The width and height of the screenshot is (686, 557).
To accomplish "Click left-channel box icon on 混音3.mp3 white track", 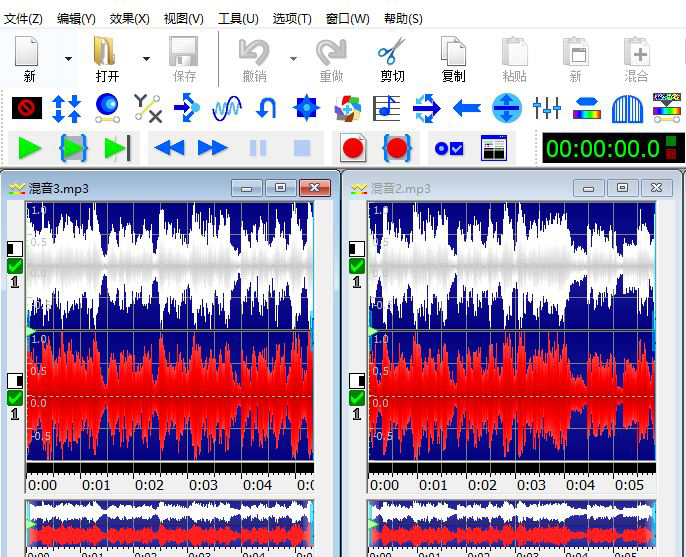I will click(15, 249).
